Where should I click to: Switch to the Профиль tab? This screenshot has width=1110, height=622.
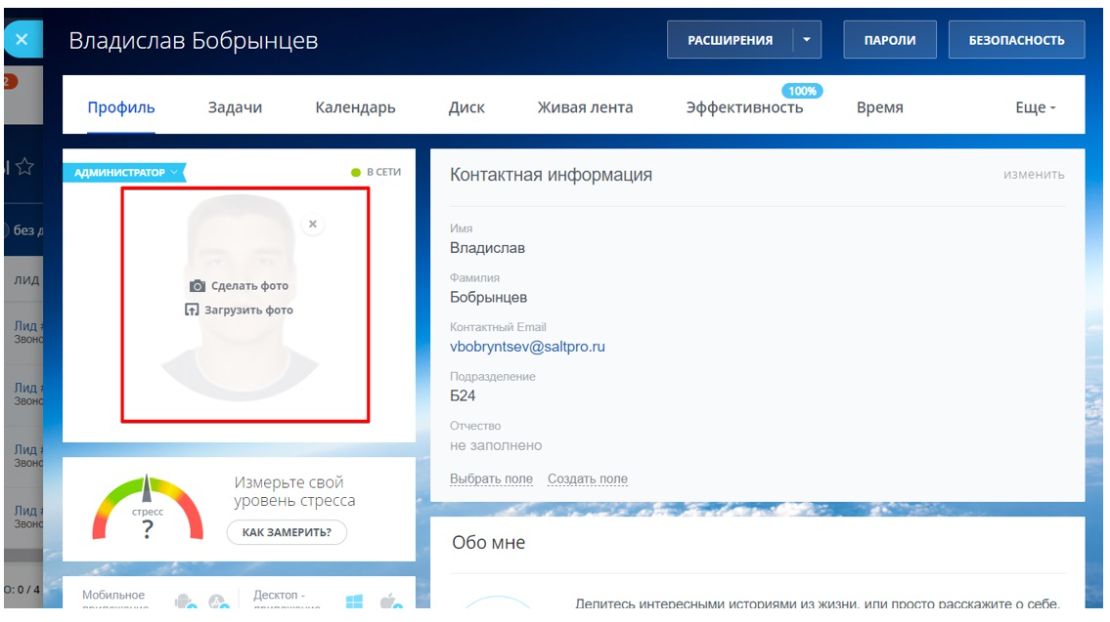[x=121, y=108]
